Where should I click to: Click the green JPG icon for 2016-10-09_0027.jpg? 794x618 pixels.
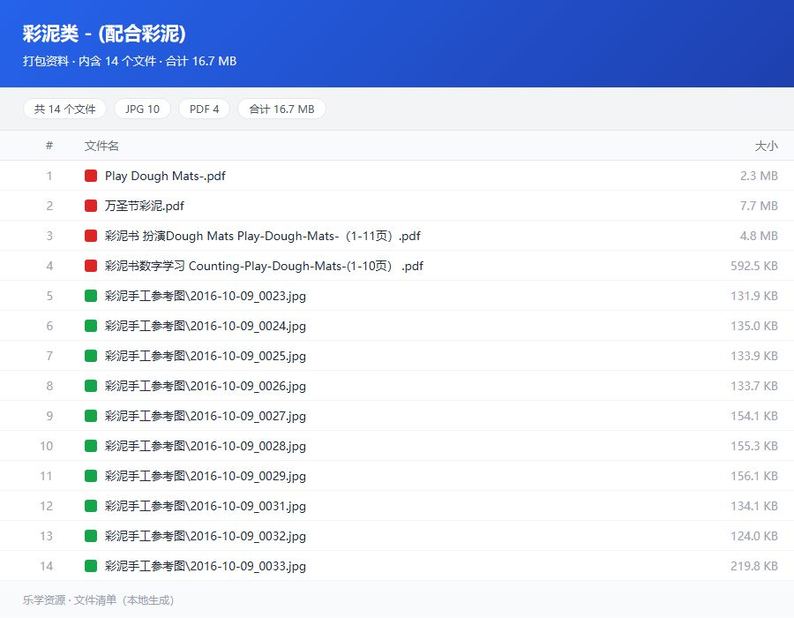pos(91,416)
